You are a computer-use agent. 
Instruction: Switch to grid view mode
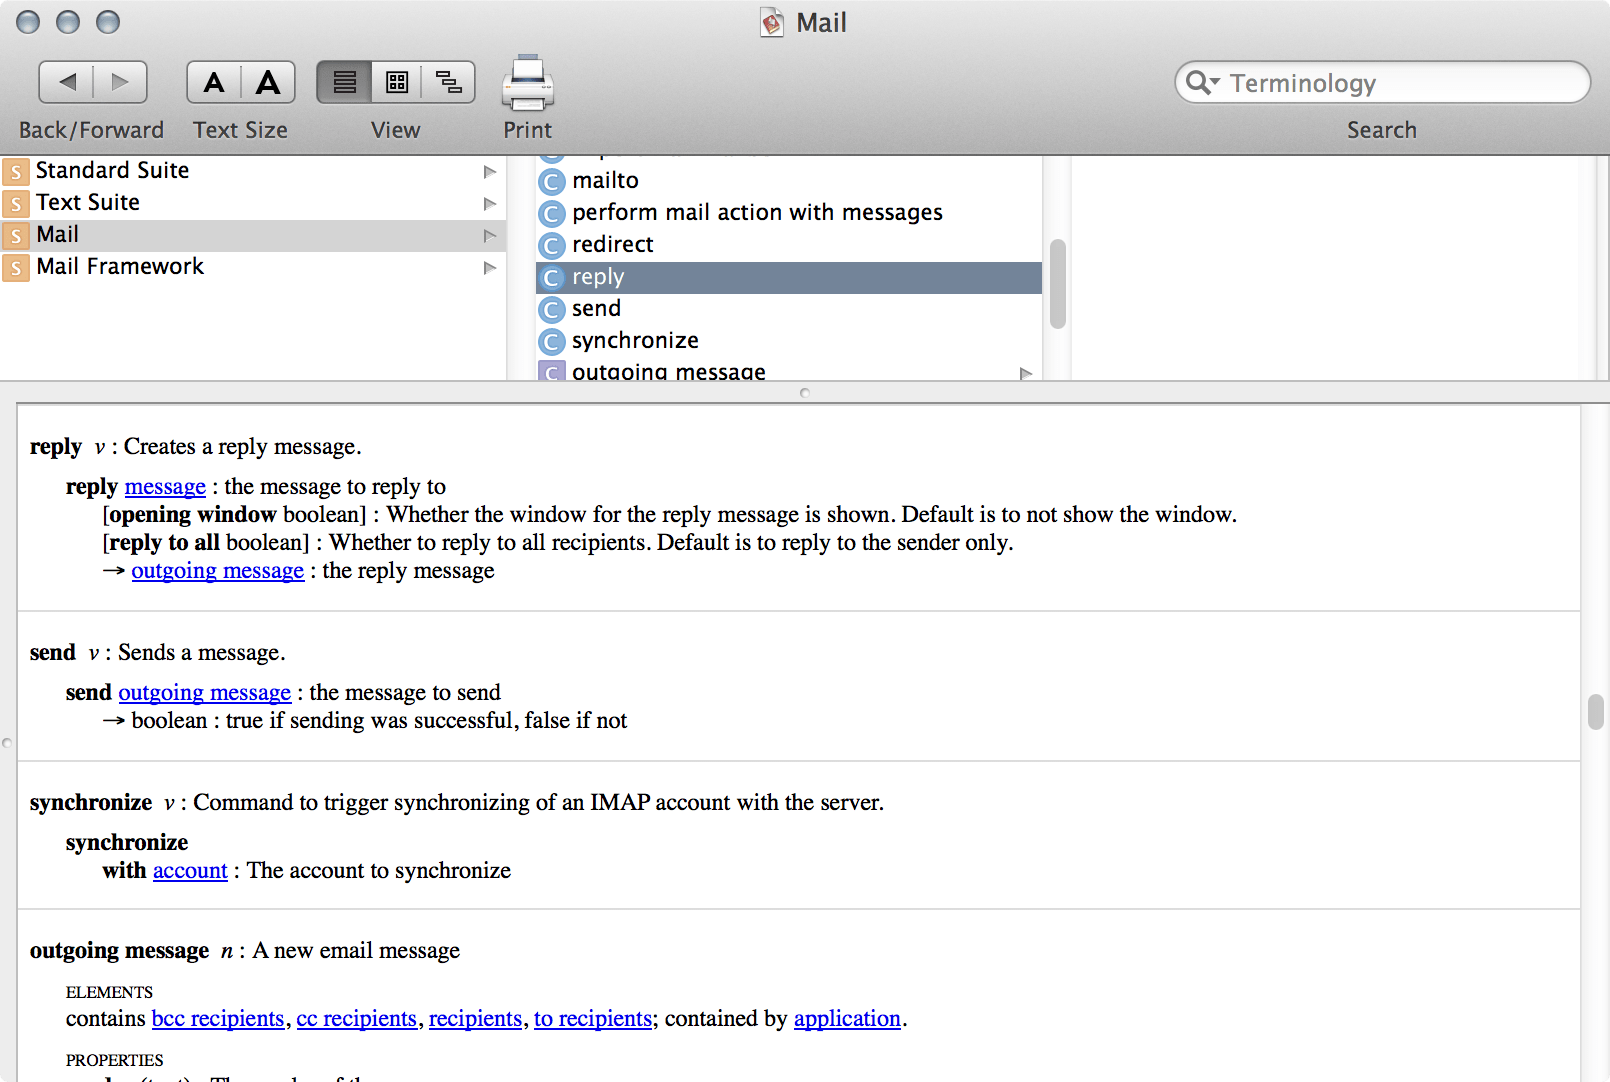coord(397,82)
